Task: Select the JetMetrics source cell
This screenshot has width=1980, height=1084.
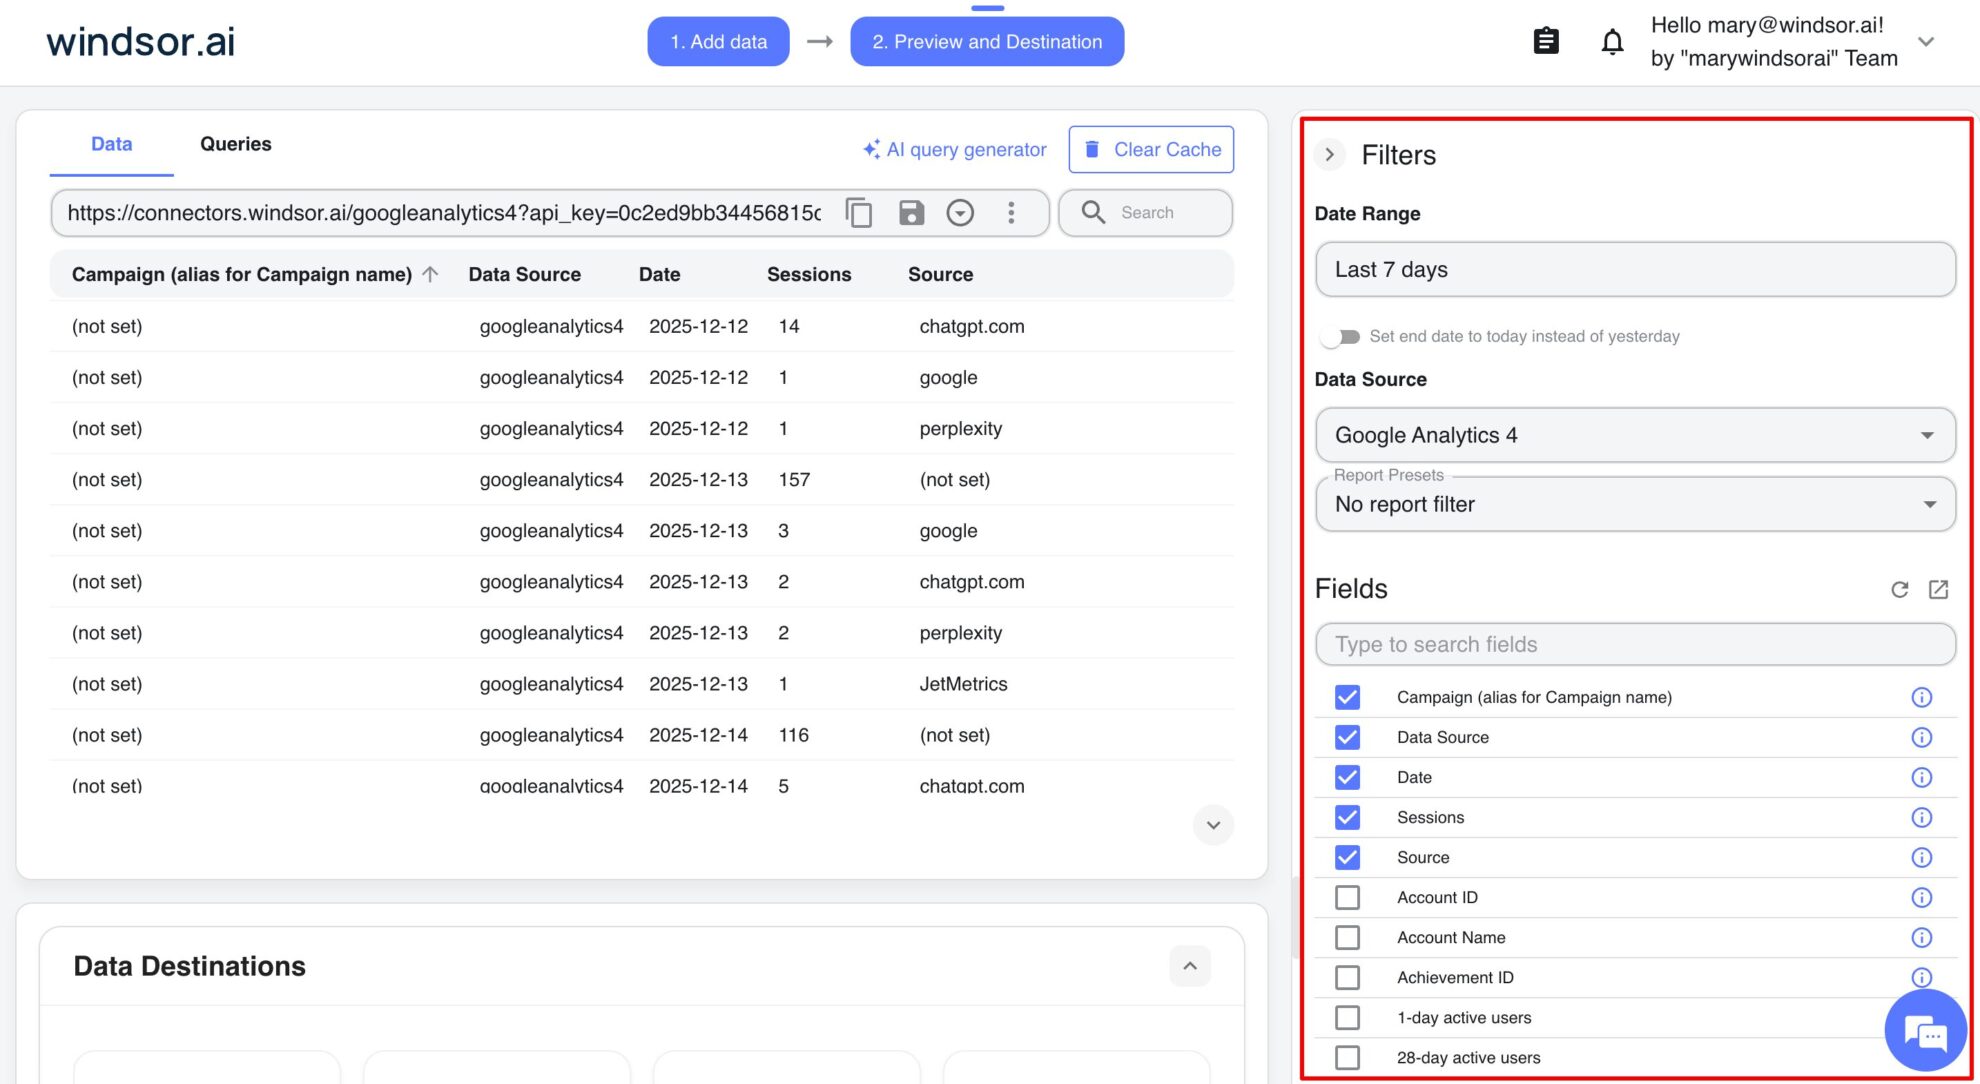Action: pos(963,684)
